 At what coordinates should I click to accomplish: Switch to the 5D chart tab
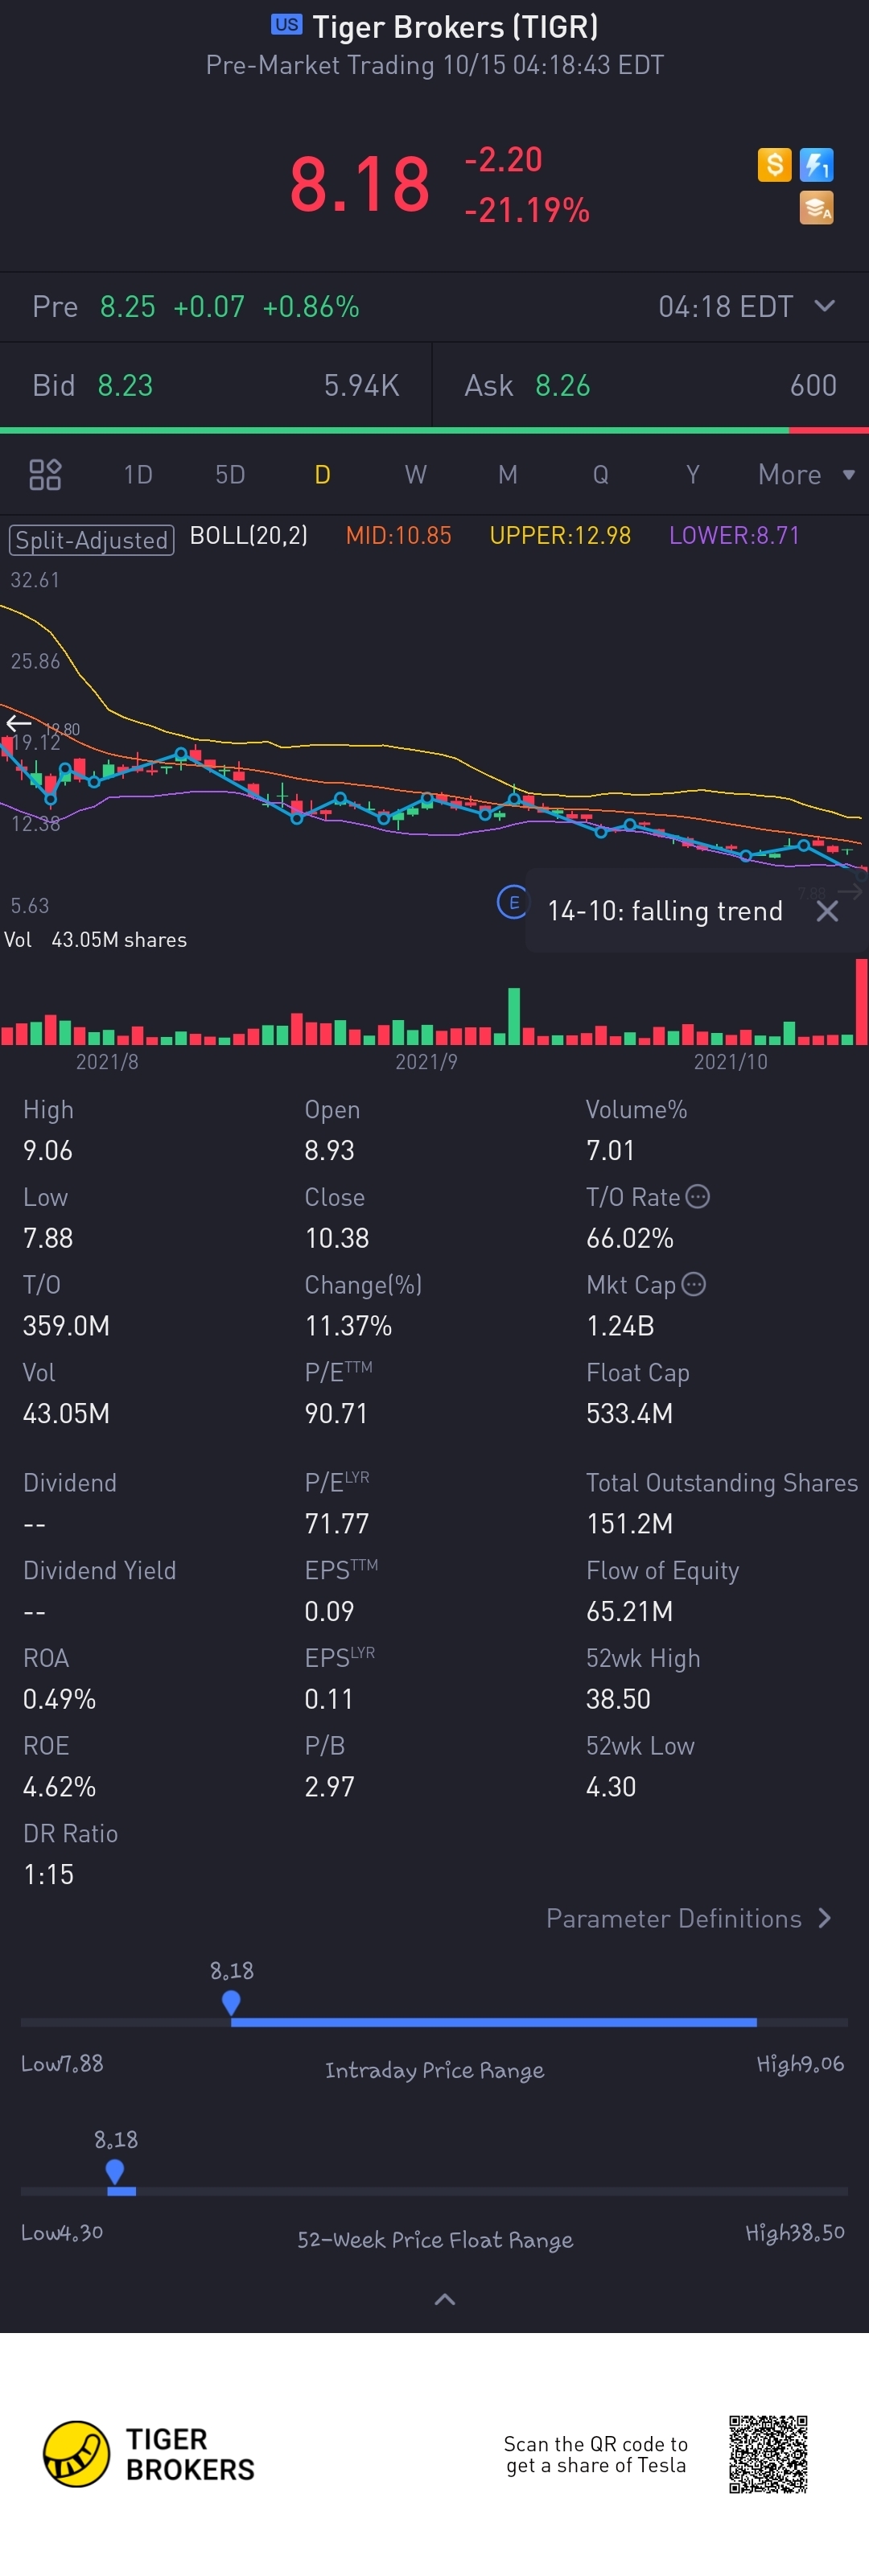coord(230,474)
